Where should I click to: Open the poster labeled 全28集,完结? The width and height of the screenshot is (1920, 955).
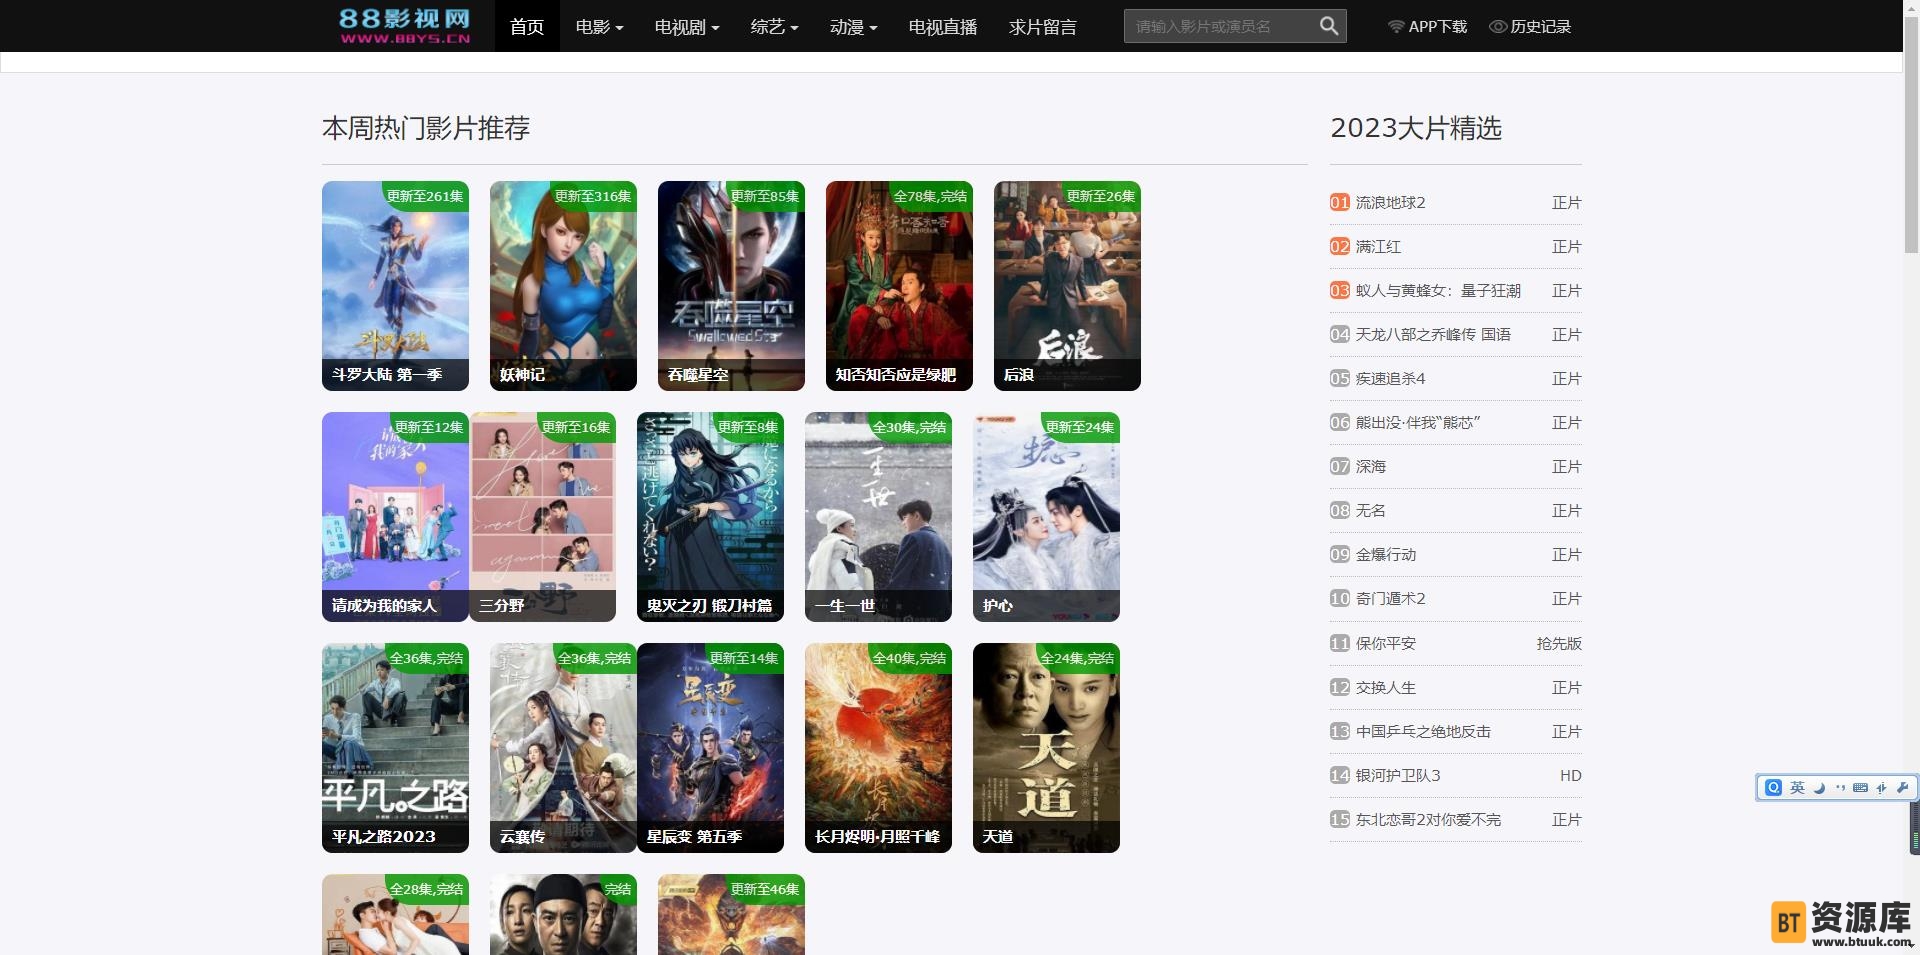pos(395,914)
